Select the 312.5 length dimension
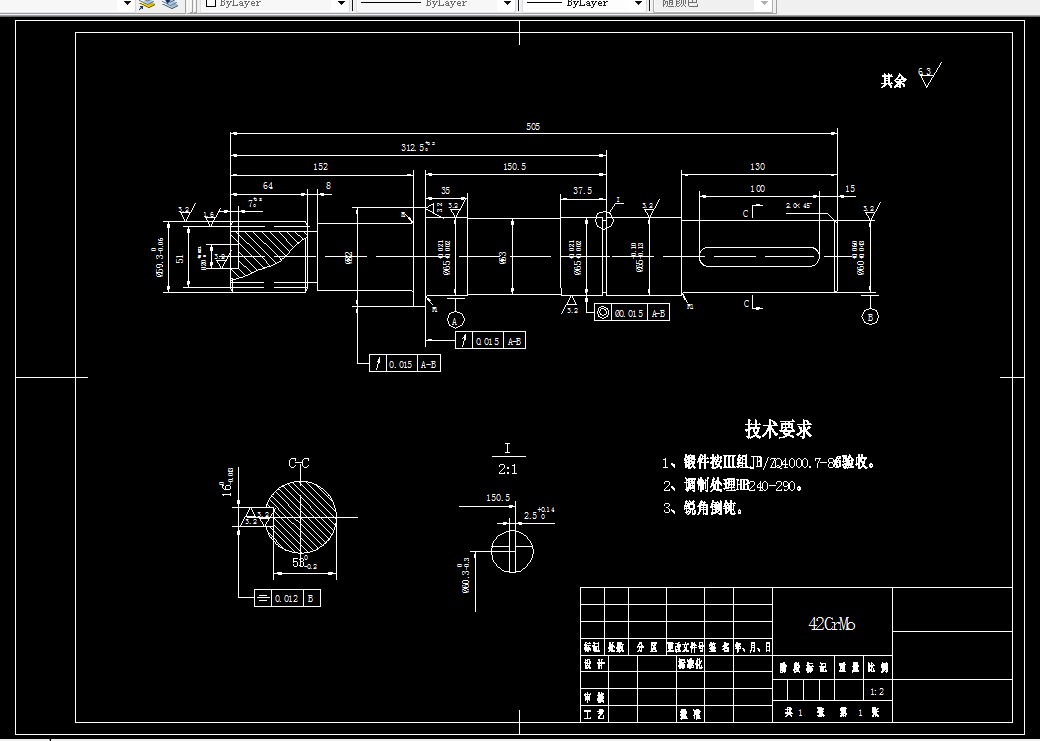The image size is (1040, 741). click(418, 147)
